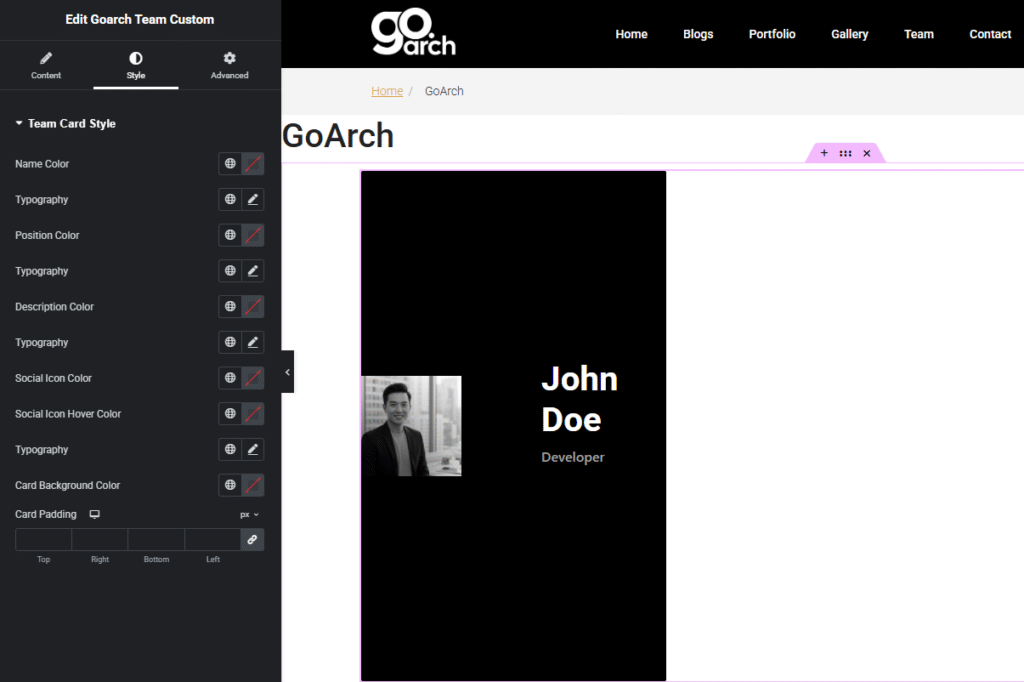The width and height of the screenshot is (1024, 682).
Task: Open global color for Description Color
Action: [230, 306]
